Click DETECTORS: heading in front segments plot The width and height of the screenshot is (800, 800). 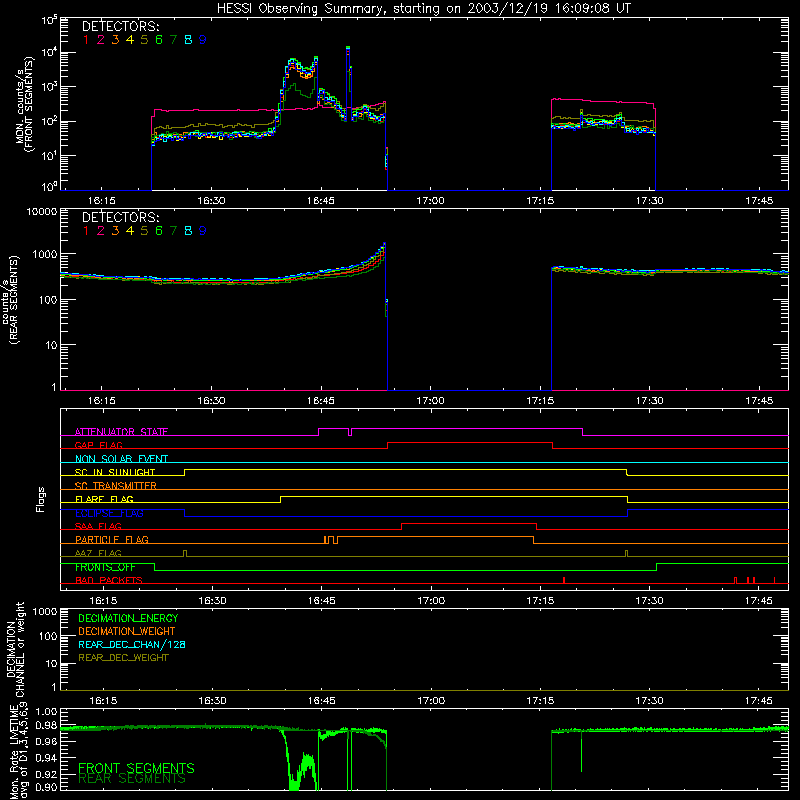coord(121,27)
